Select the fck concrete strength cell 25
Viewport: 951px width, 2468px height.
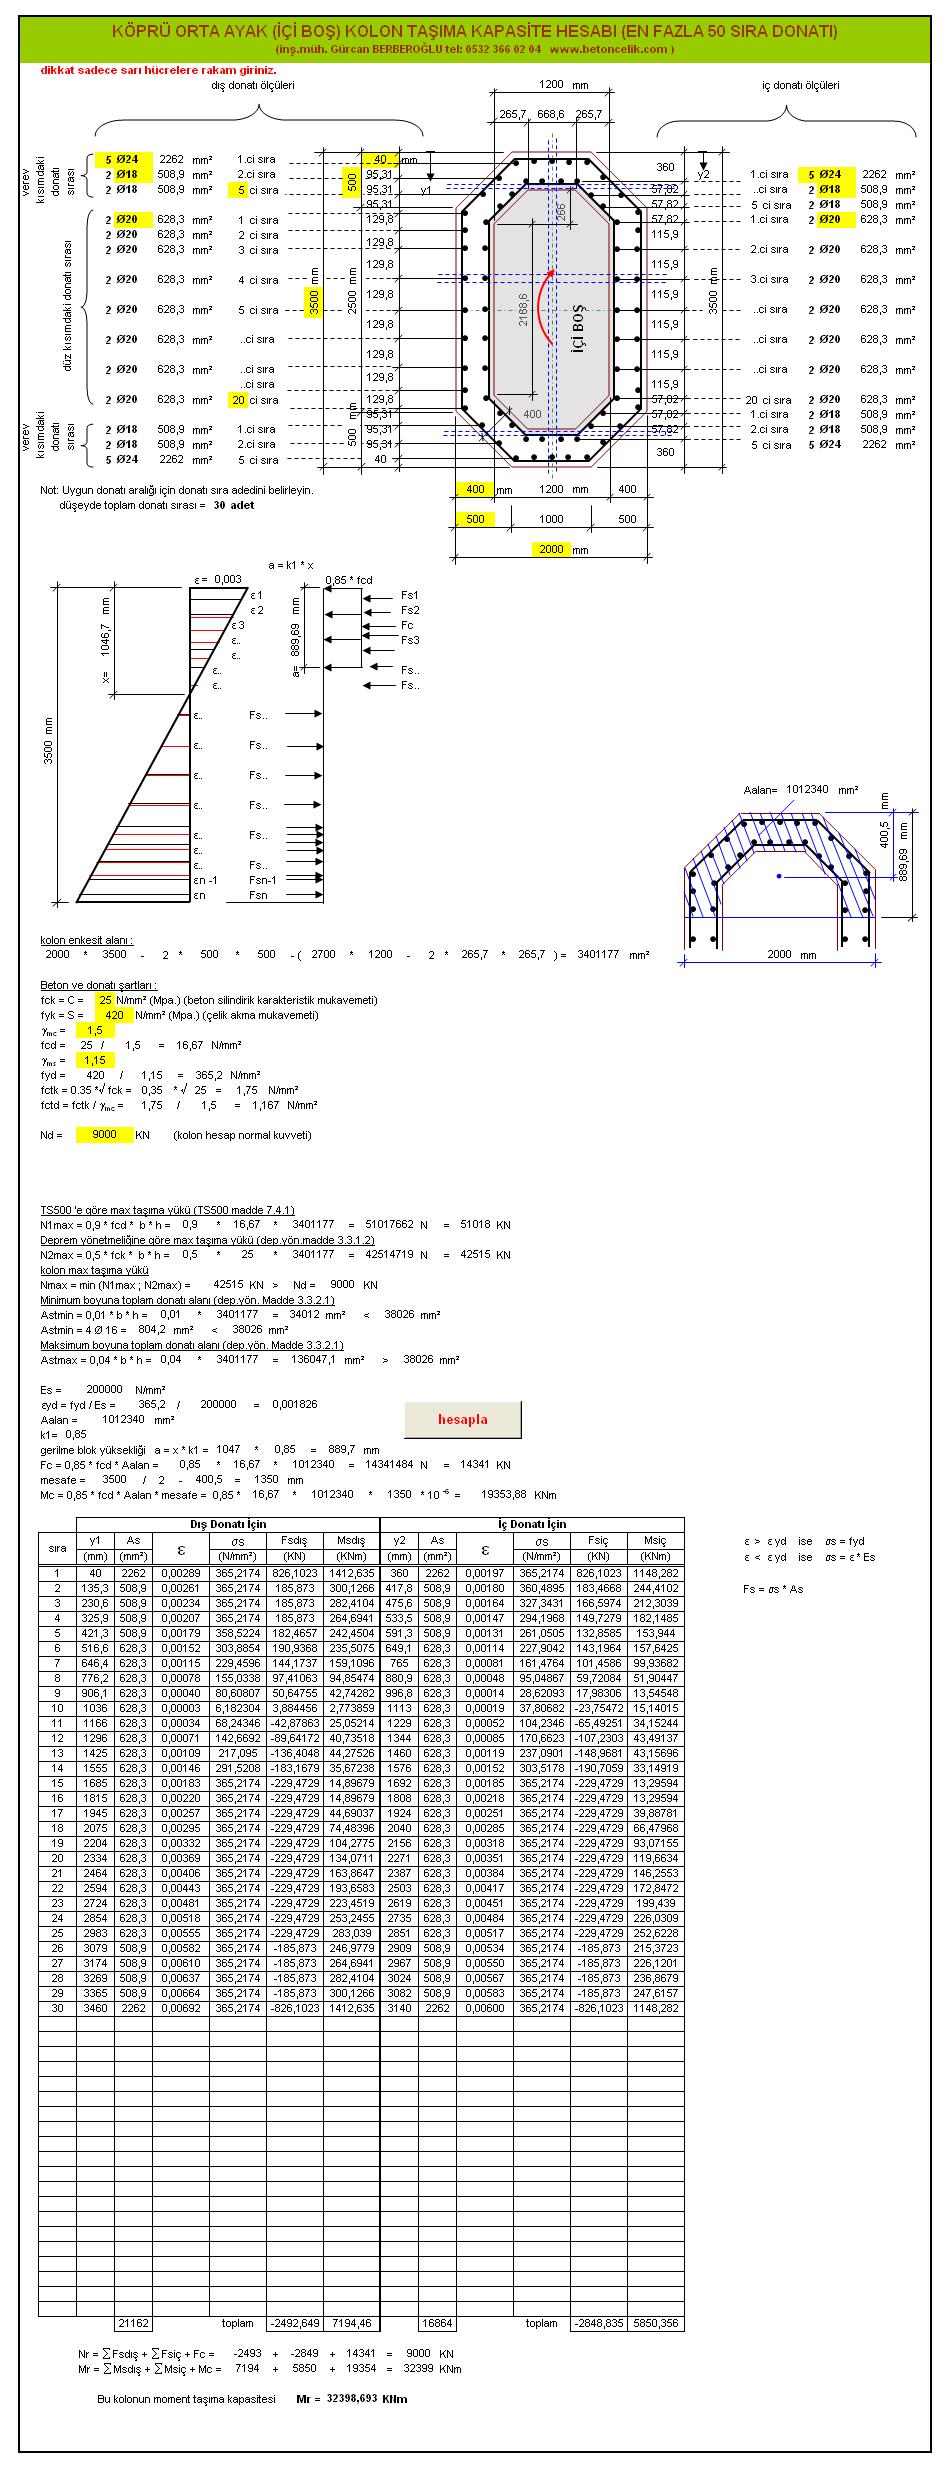103,1000
